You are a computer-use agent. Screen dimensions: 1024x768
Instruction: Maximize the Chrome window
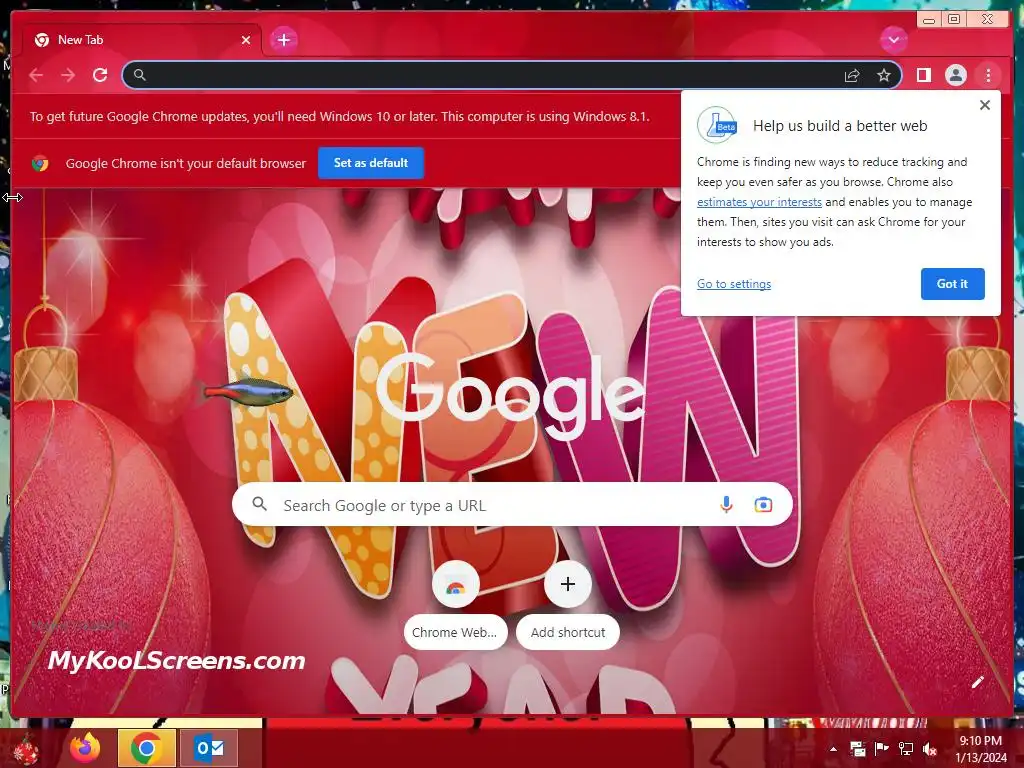pyautogui.click(x=954, y=19)
